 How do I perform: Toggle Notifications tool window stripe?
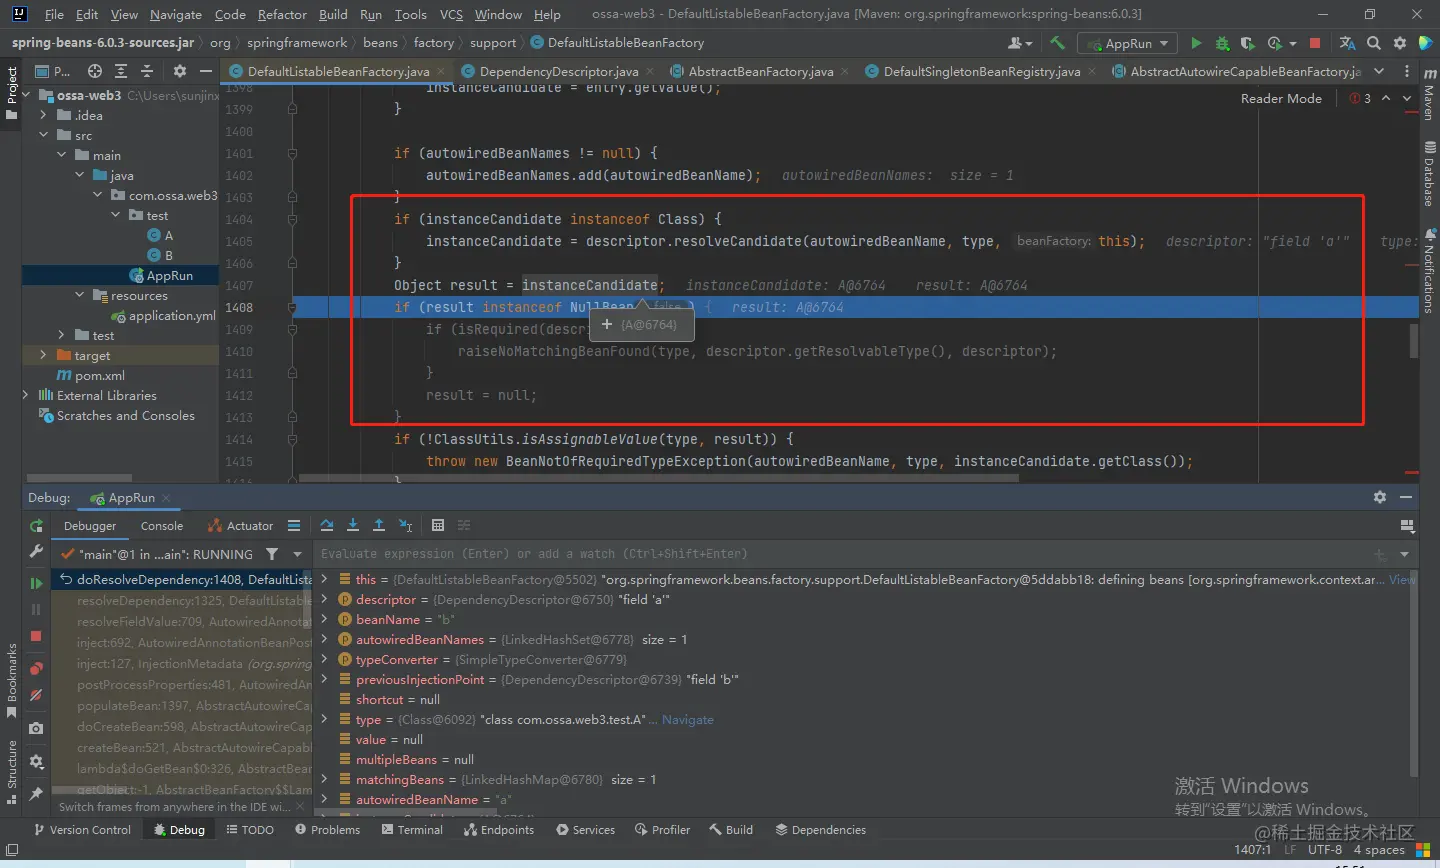1428,270
